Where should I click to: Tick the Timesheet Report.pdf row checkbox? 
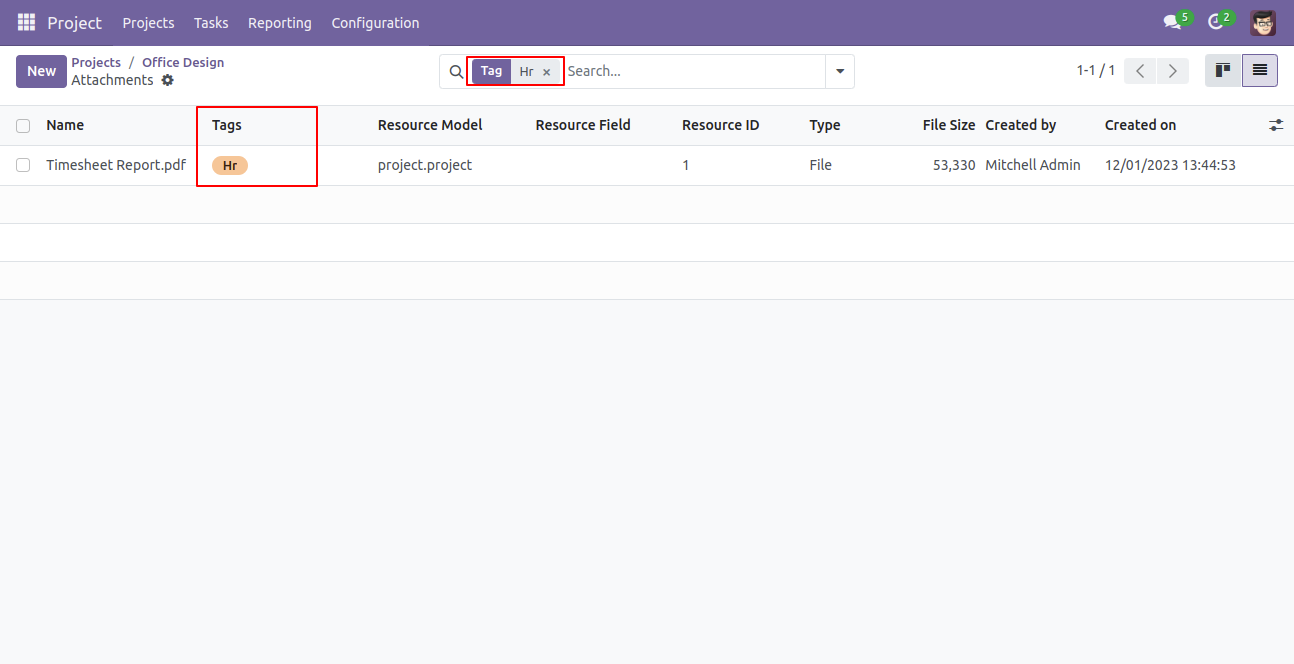point(23,166)
